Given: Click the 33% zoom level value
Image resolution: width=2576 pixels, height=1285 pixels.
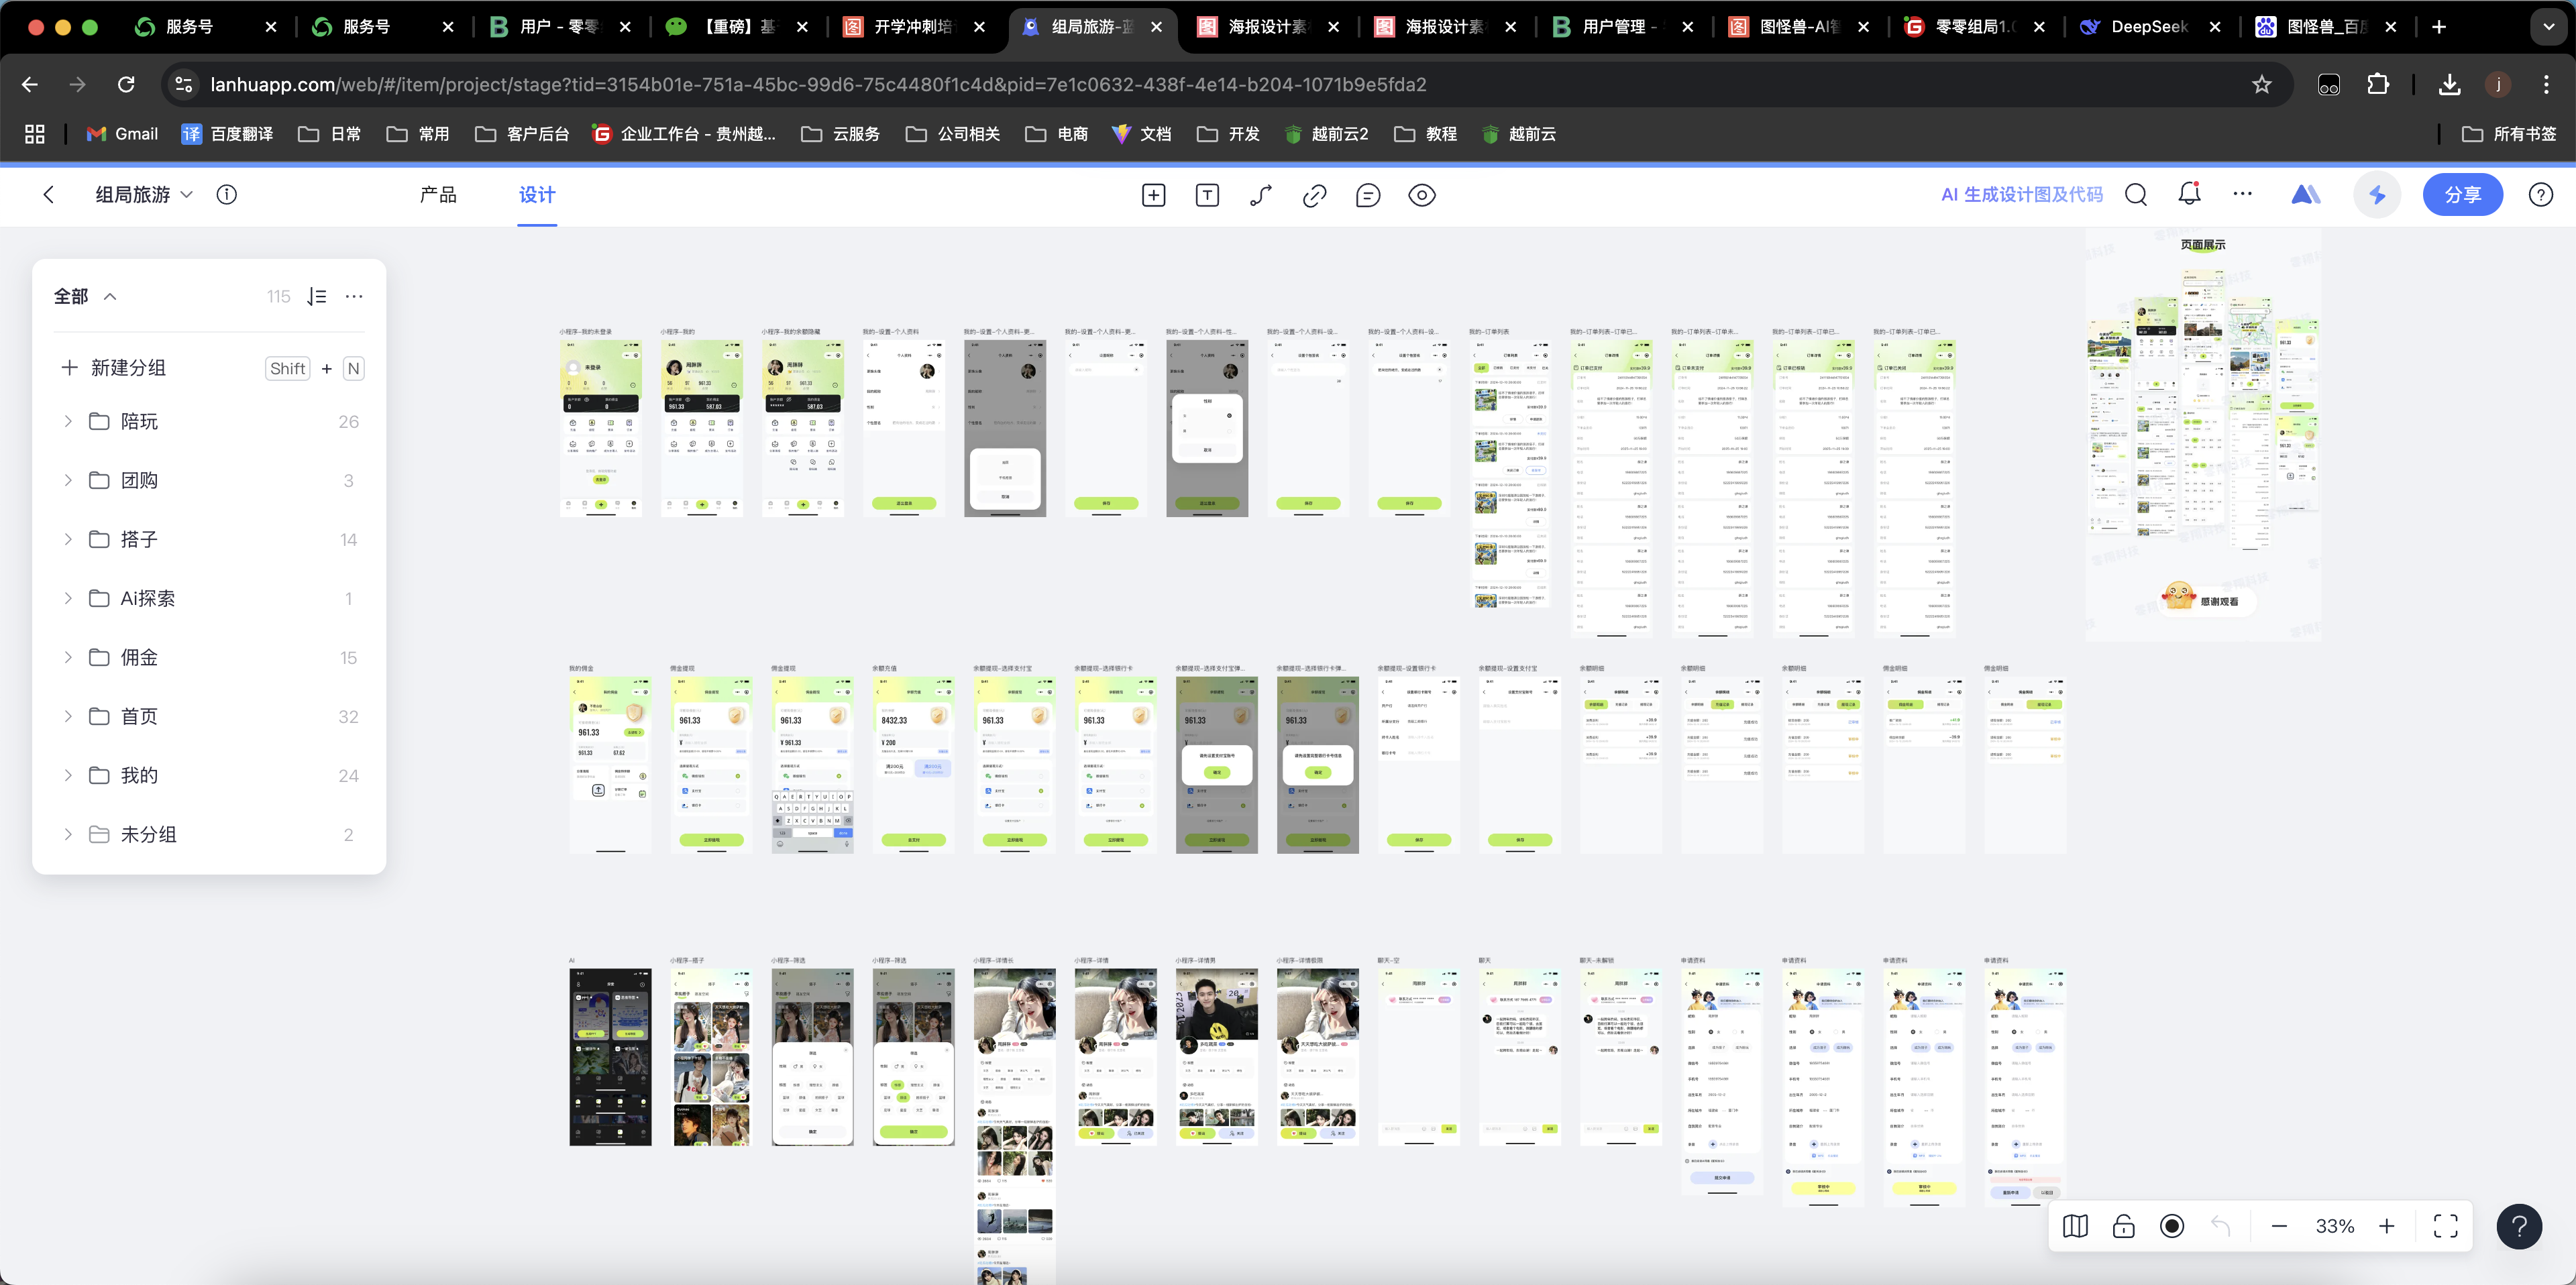Looking at the screenshot, I should point(2335,1226).
